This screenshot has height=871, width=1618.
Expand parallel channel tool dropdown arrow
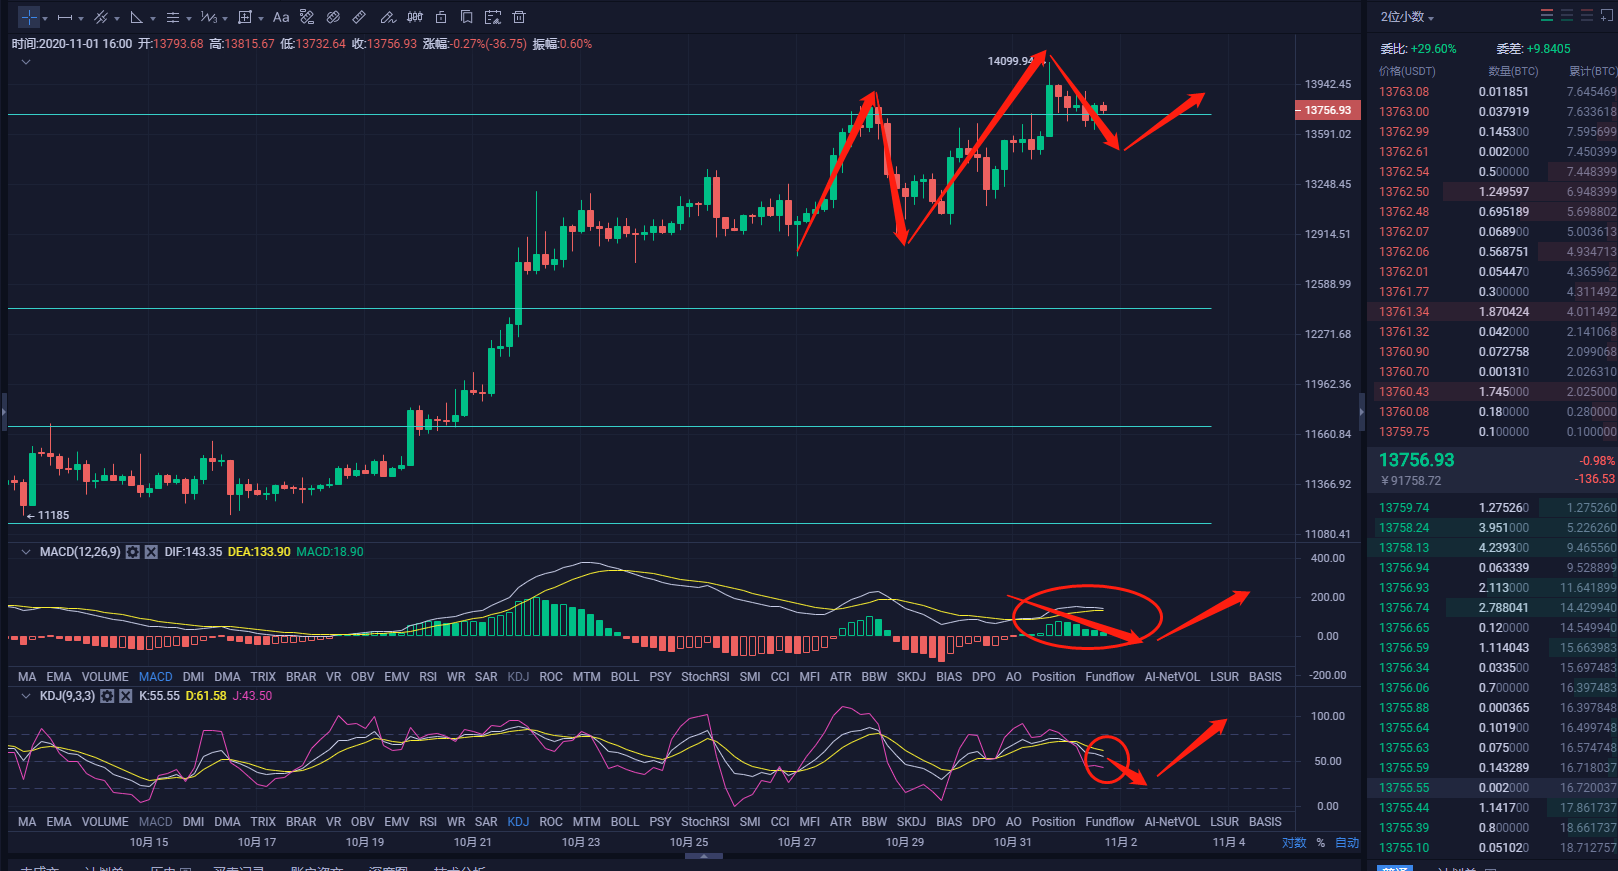click(117, 18)
